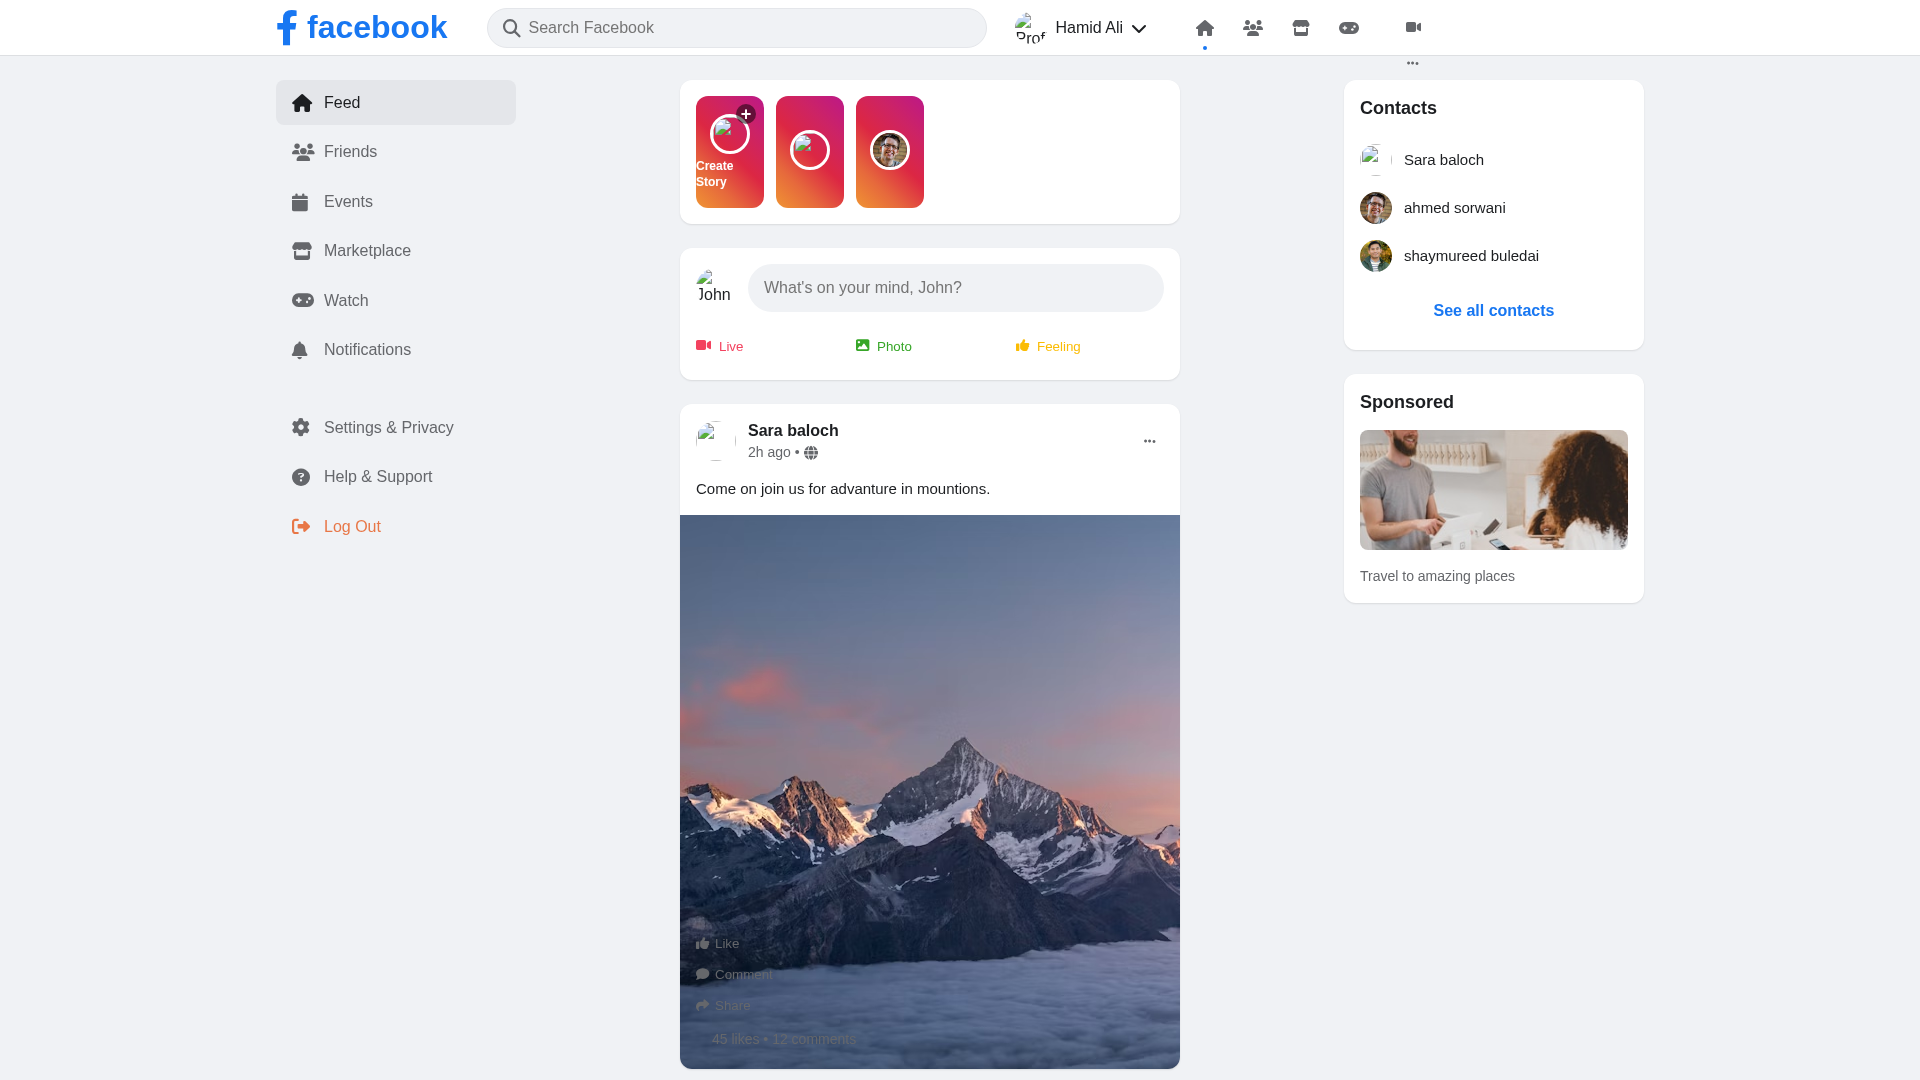
Task: Select the Feeling option in post composer
Action: tap(1047, 346)
